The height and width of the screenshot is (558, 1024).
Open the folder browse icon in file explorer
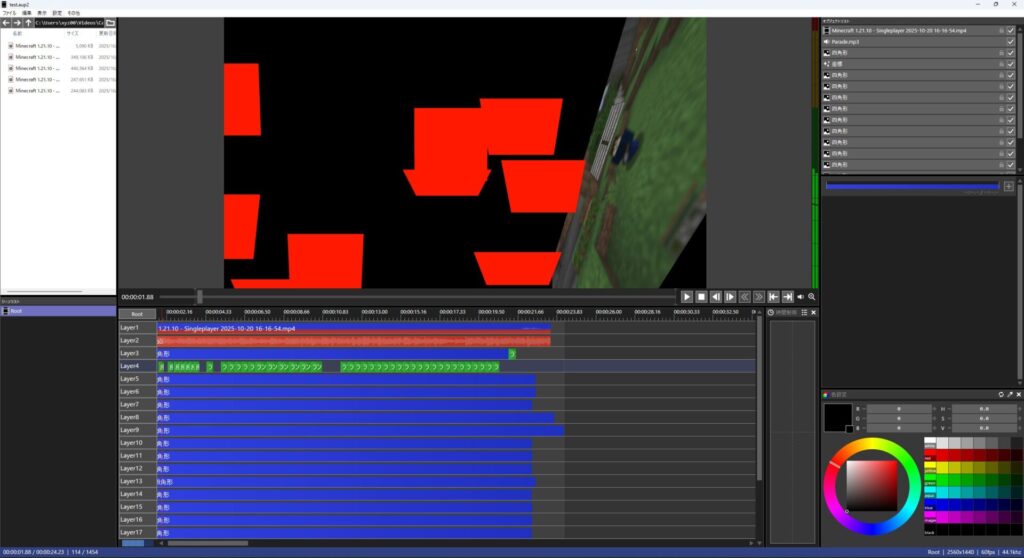110,22
